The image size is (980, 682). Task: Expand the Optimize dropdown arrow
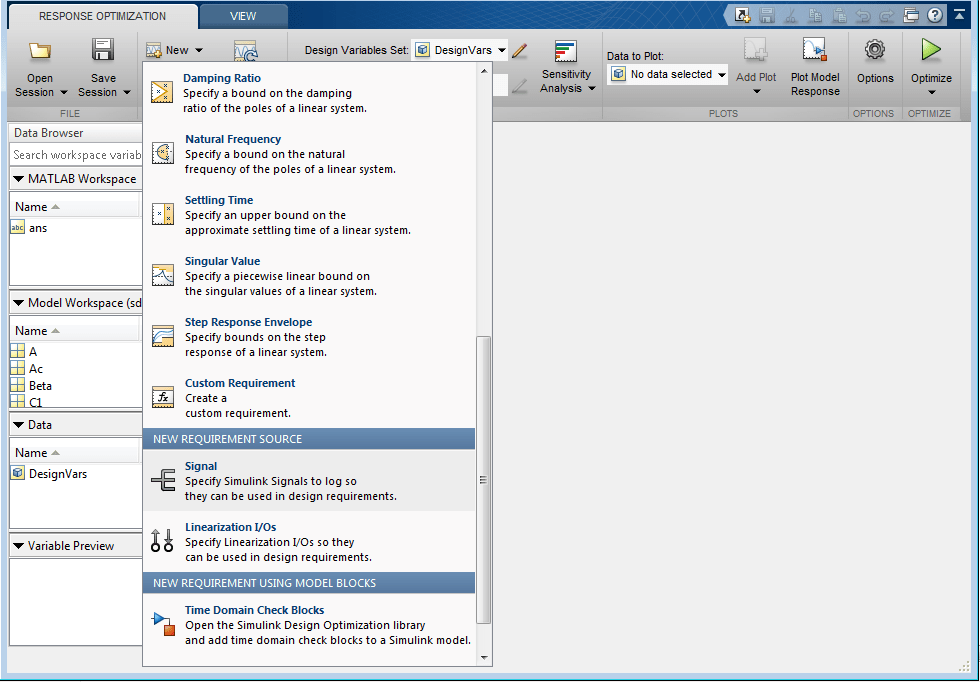coord(931,93)
